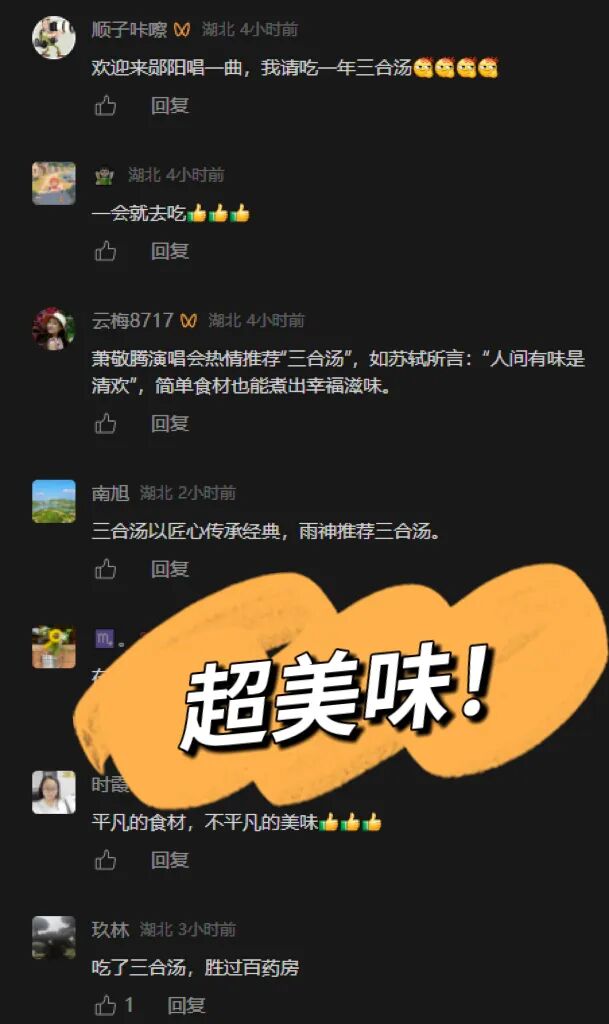Reply to 玖林's comment
609x1024 pixels.
pyautogui.click(x=186, y=1005)
